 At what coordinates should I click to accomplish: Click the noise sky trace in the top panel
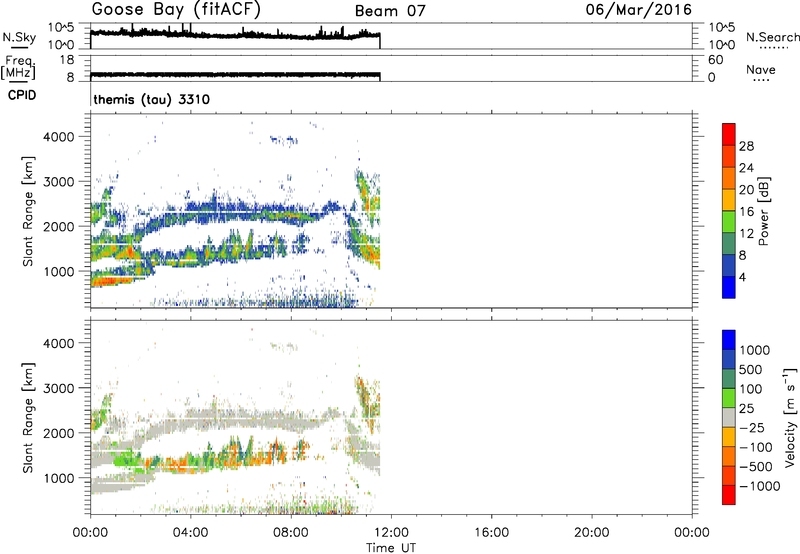click(x=235, y=35)
